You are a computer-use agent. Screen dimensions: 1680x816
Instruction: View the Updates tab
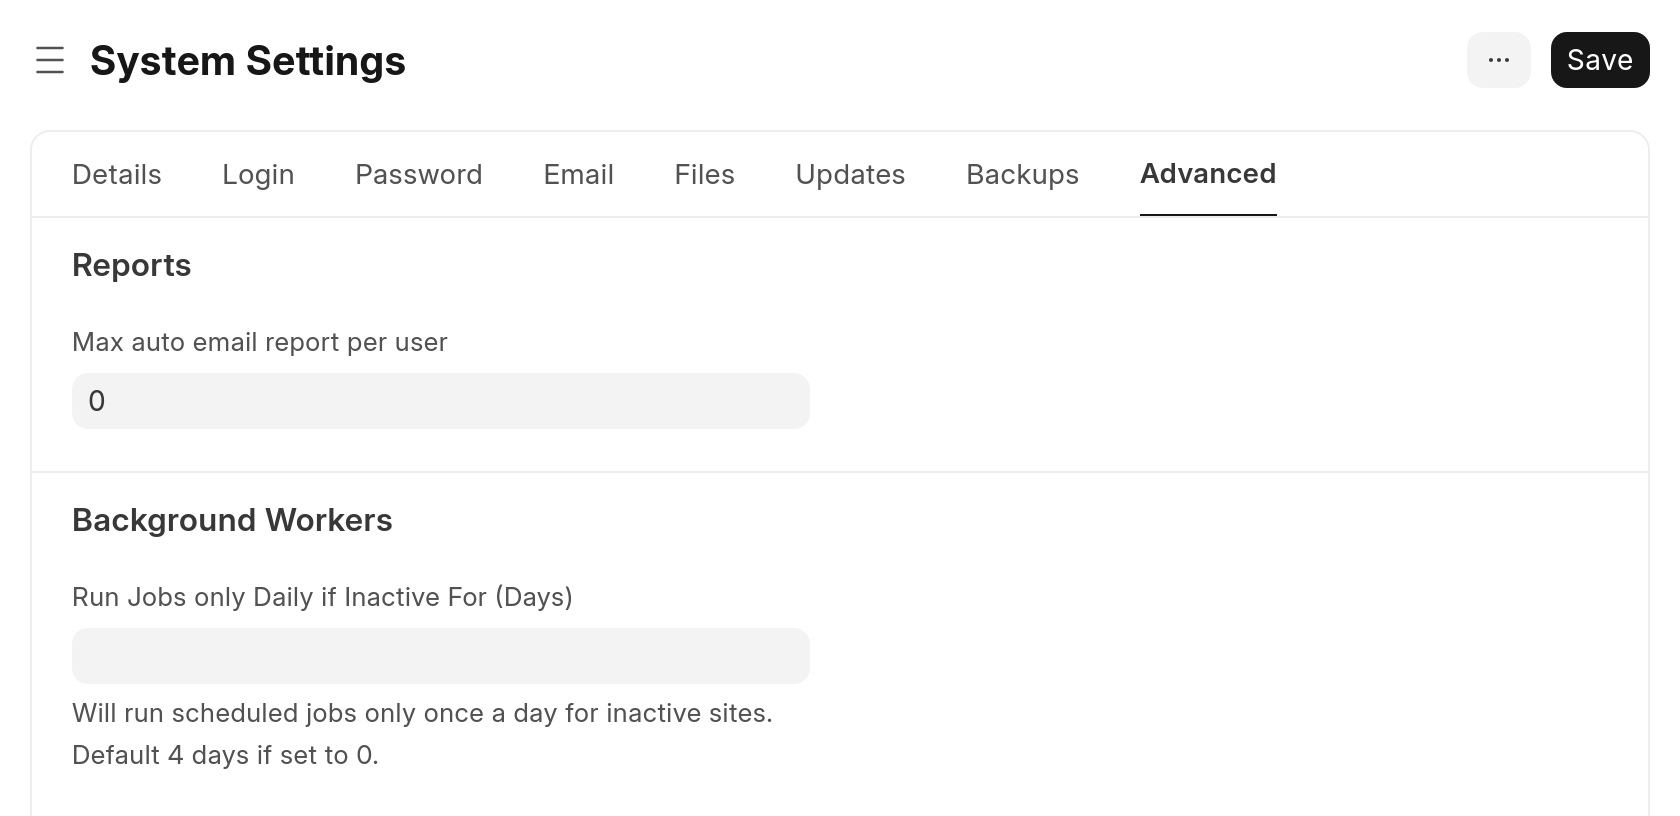pos(850,175)
